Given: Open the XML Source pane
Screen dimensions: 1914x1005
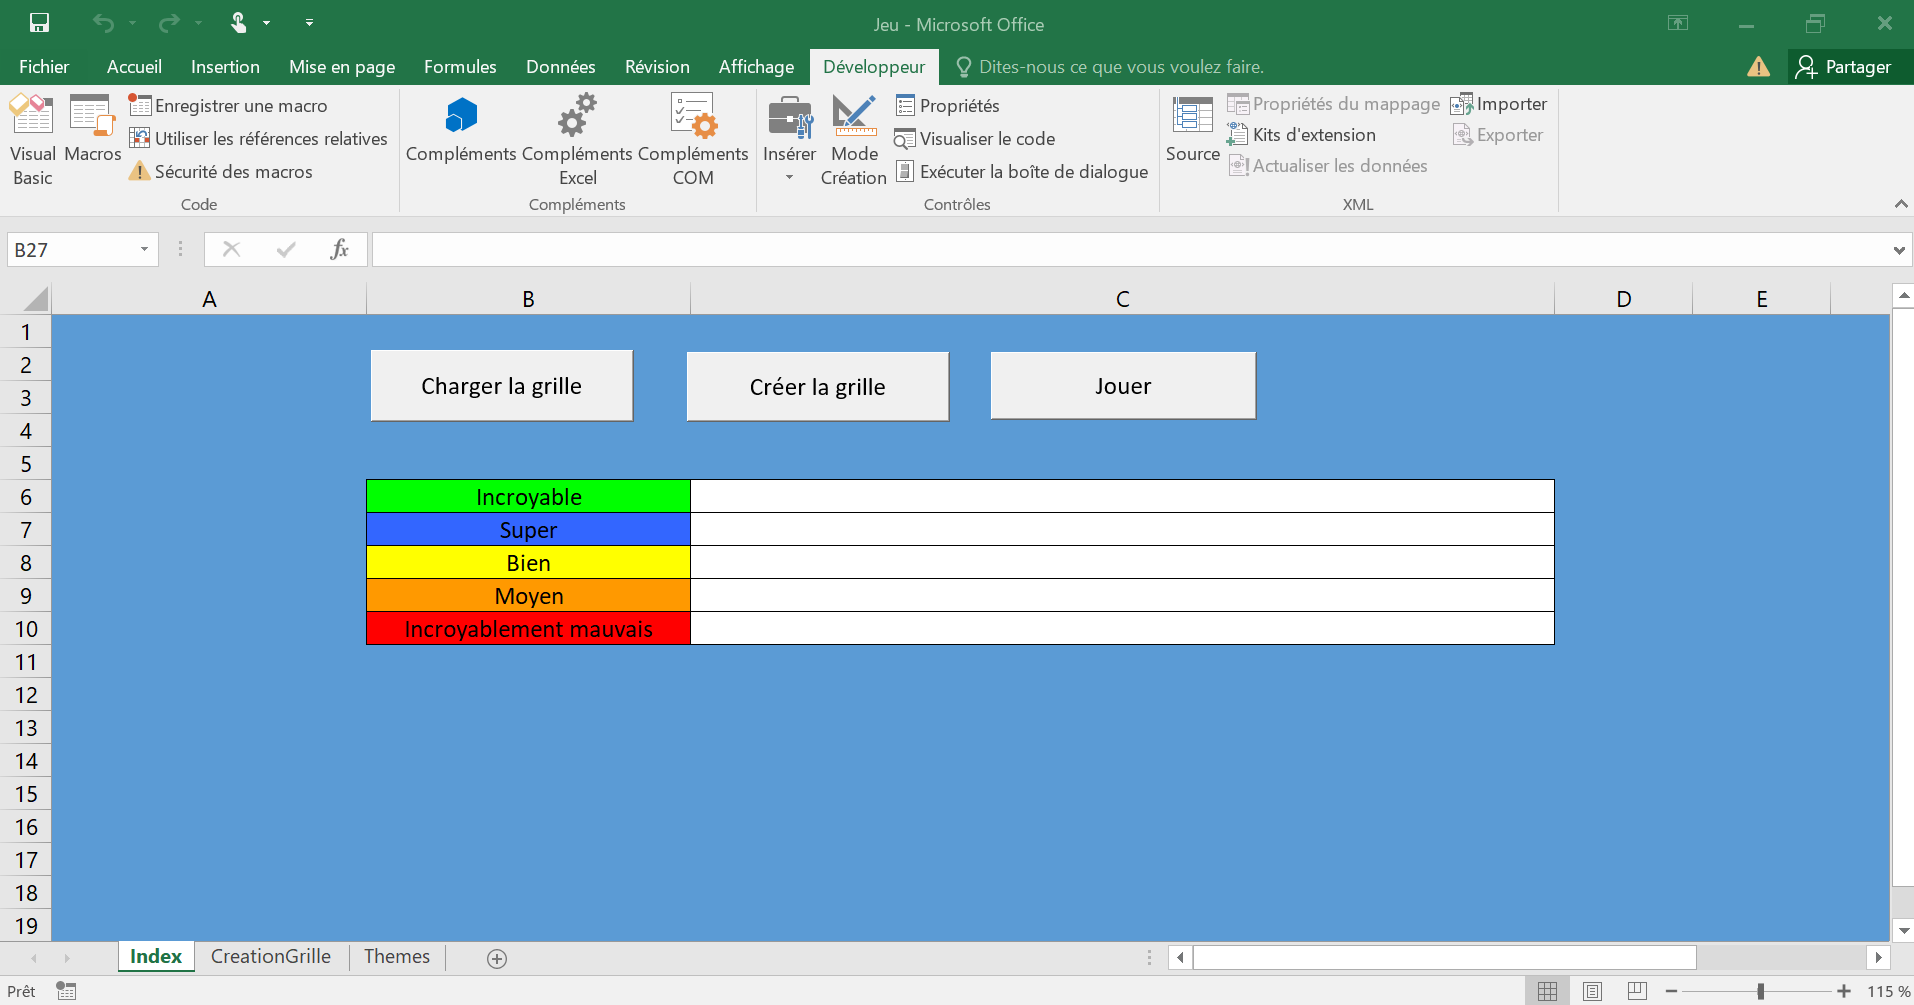Looking at the screenshot, I should pos(1192,128).
